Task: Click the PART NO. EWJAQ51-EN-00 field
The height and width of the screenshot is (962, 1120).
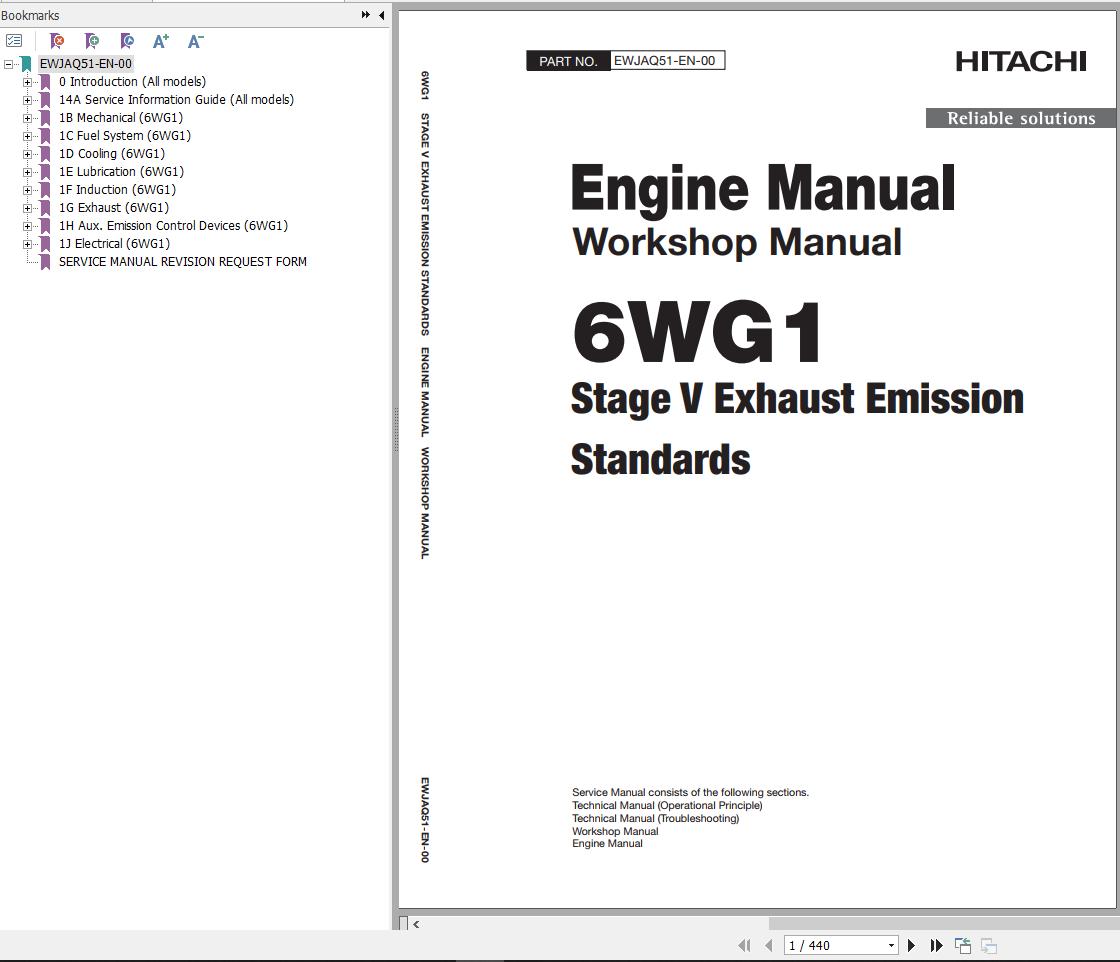Action: click(x=626, y=61)
